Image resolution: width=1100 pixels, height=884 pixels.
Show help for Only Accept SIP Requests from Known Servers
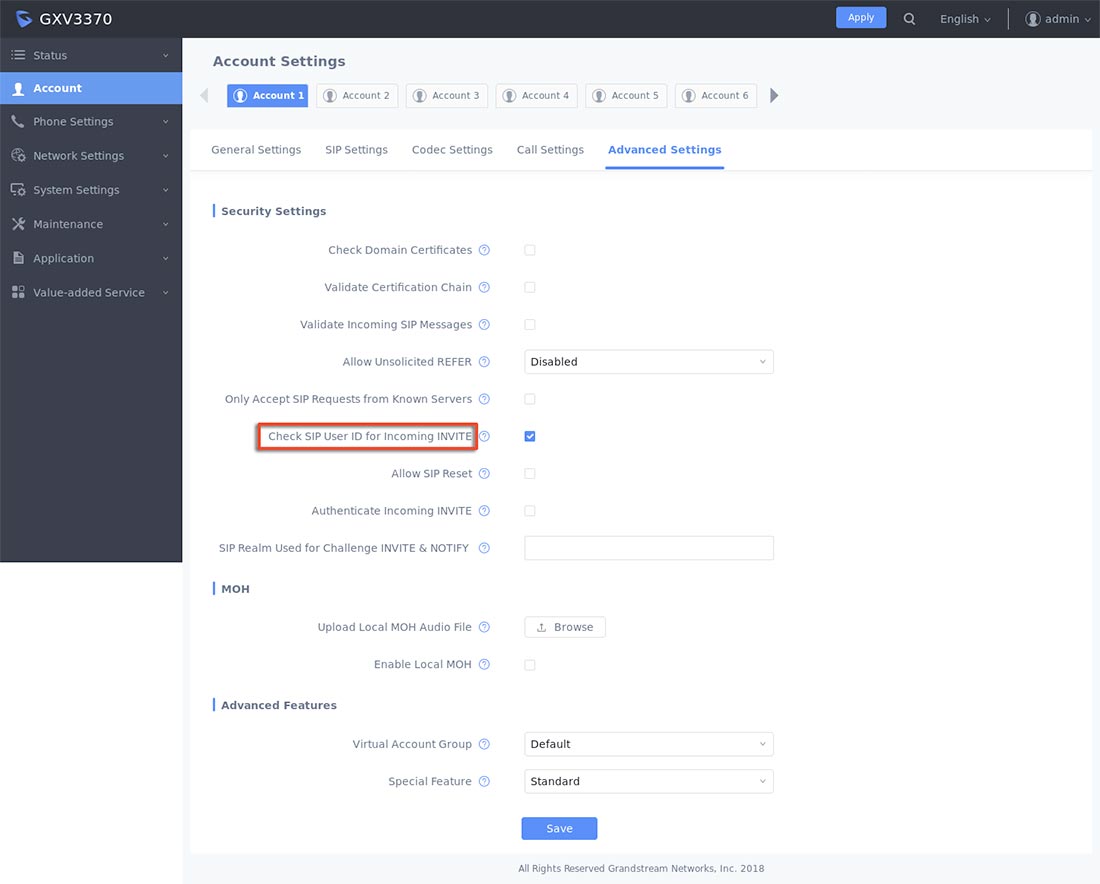click(x=484, y=399)
